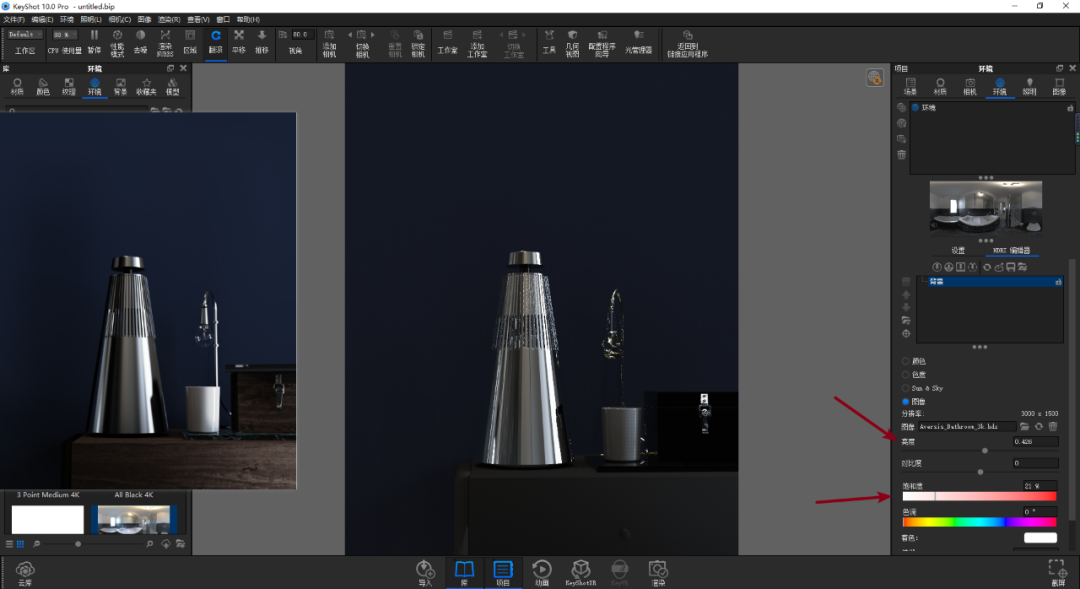
Task: Click the return to link application button
Action: click(687, 43)
